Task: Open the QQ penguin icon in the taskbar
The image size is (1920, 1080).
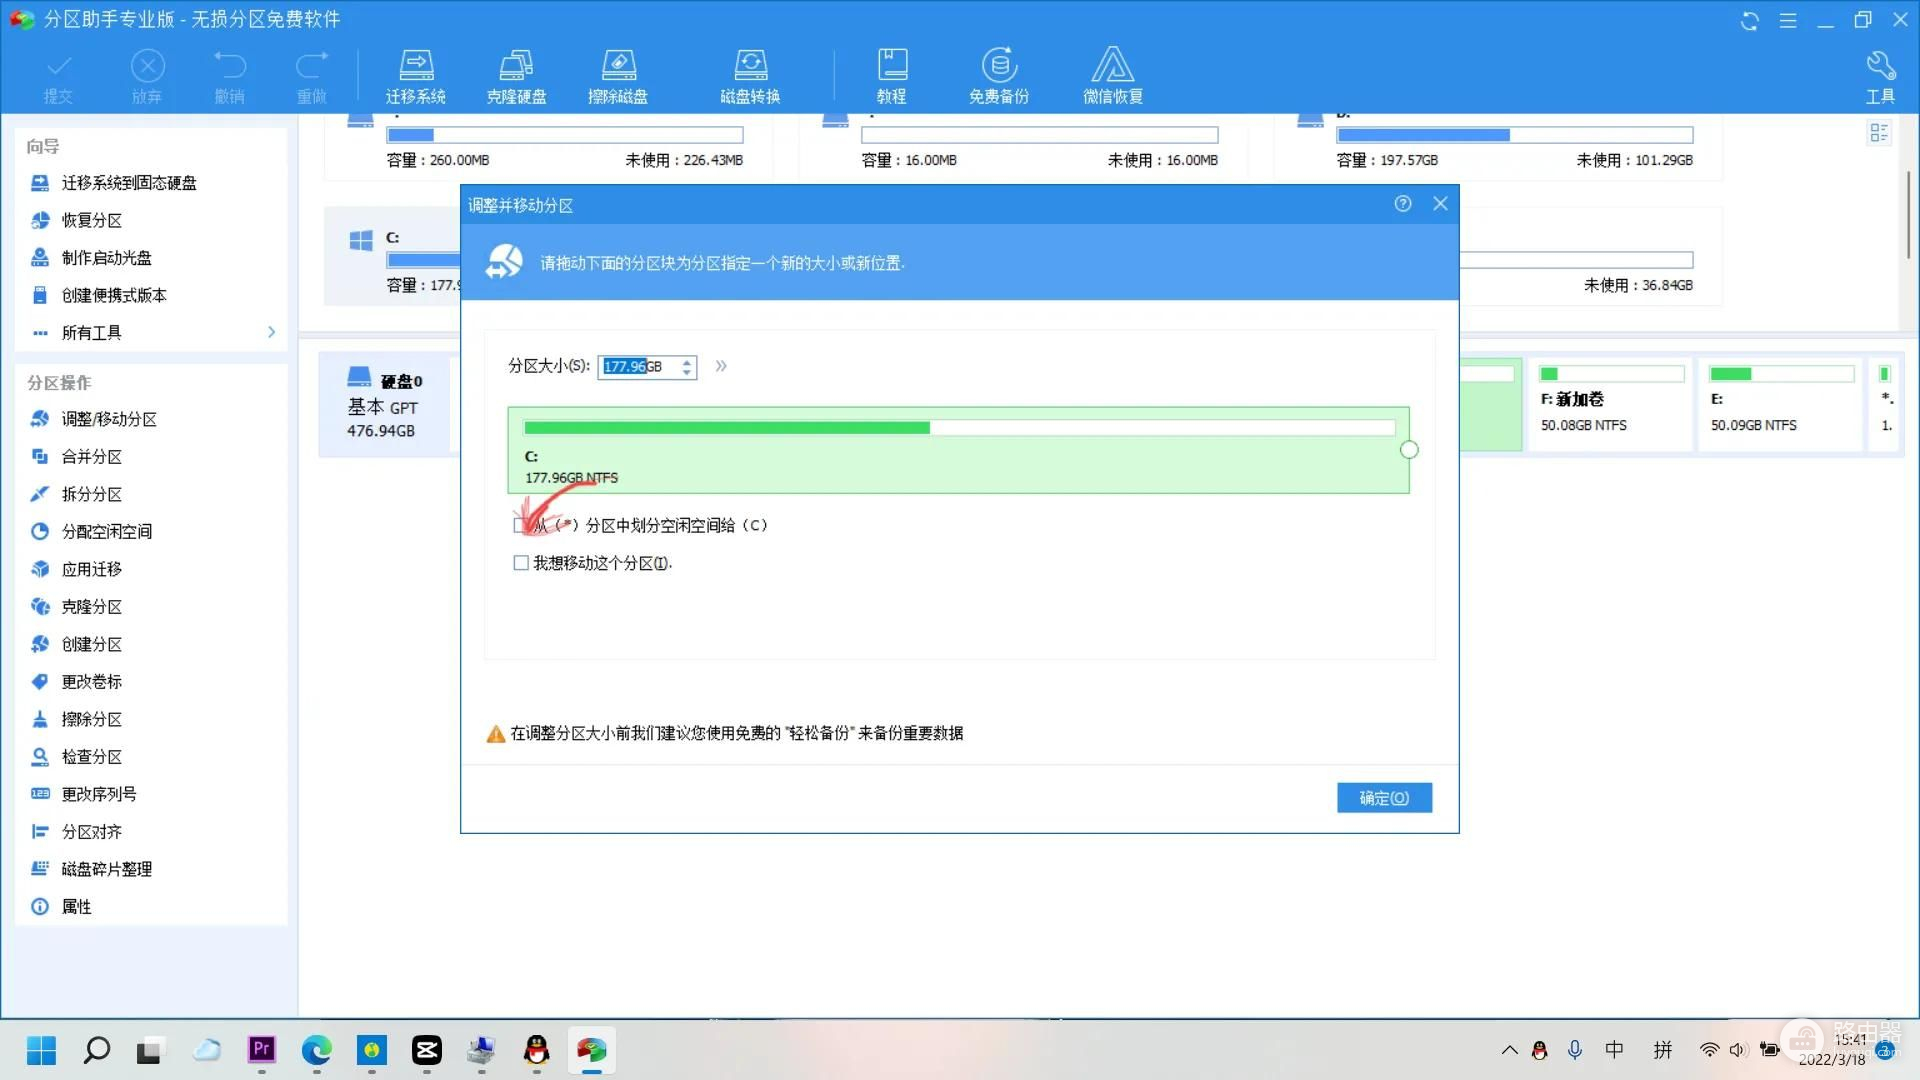Action: pyautogui.click(x=537, y=1050)
